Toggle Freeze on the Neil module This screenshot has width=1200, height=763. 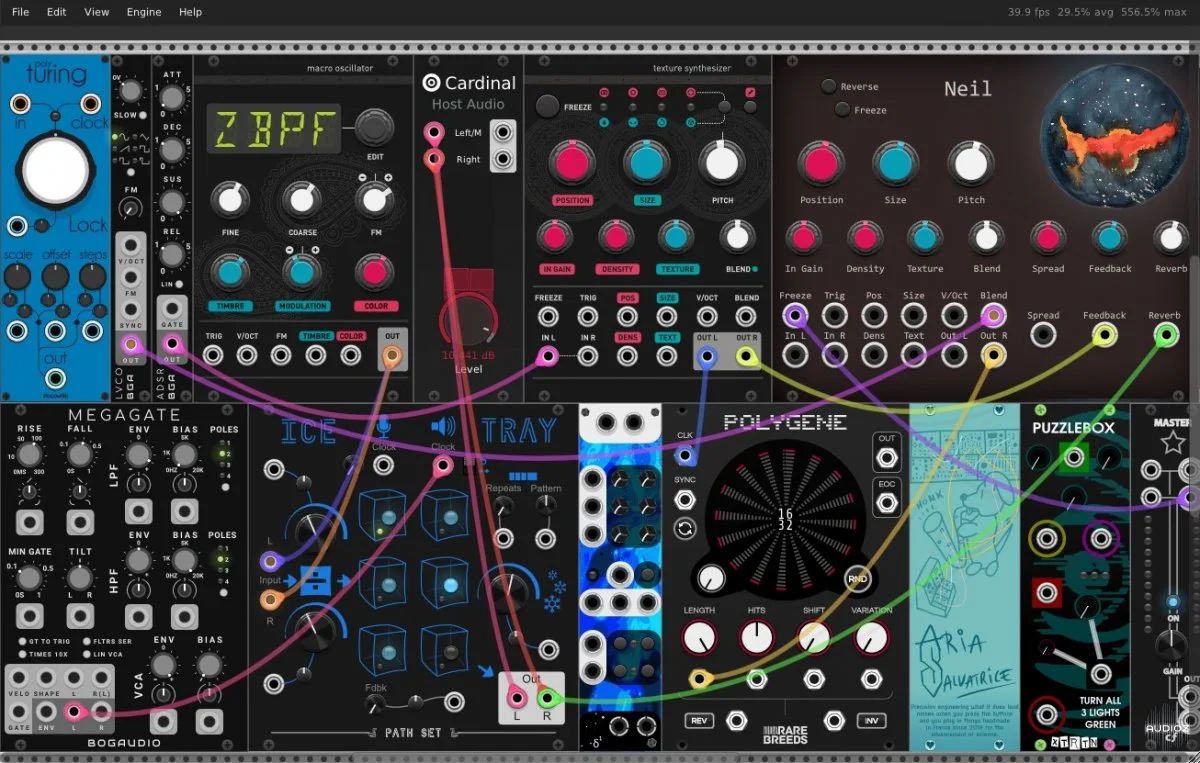(x=844, y=109)
